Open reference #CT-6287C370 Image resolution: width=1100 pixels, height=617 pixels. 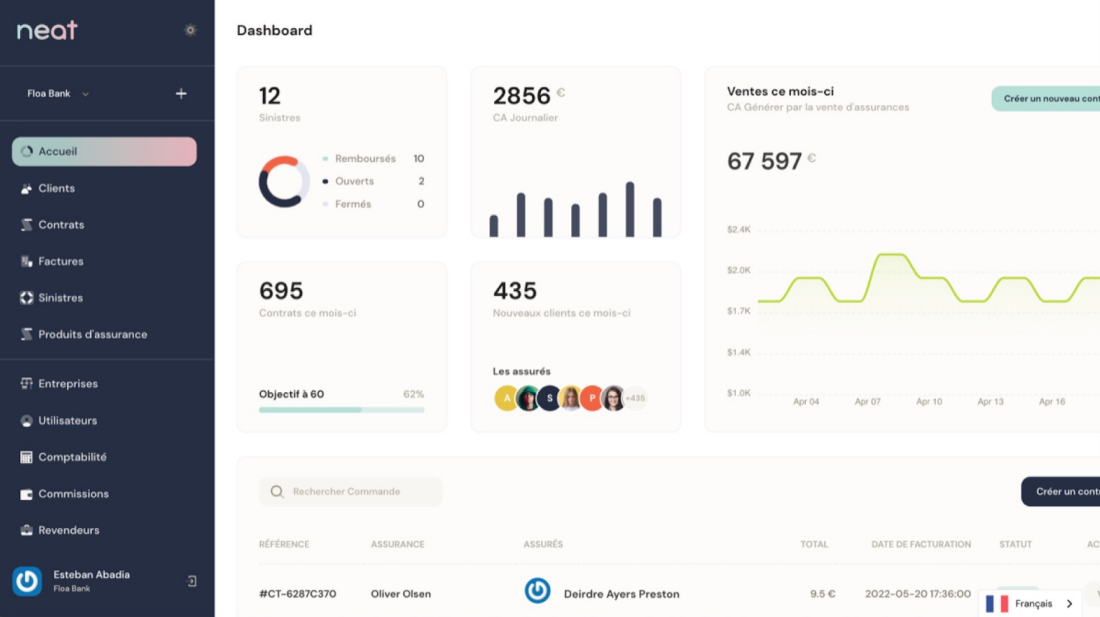pyautogui.click(x=297, y=594)
